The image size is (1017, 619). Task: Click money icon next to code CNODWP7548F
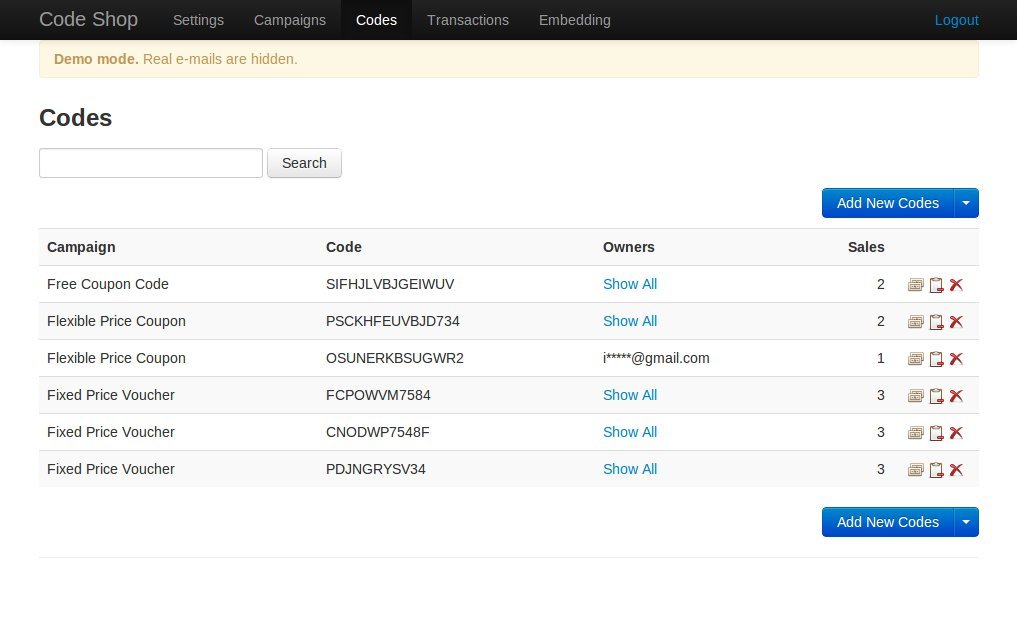[916, 432]
